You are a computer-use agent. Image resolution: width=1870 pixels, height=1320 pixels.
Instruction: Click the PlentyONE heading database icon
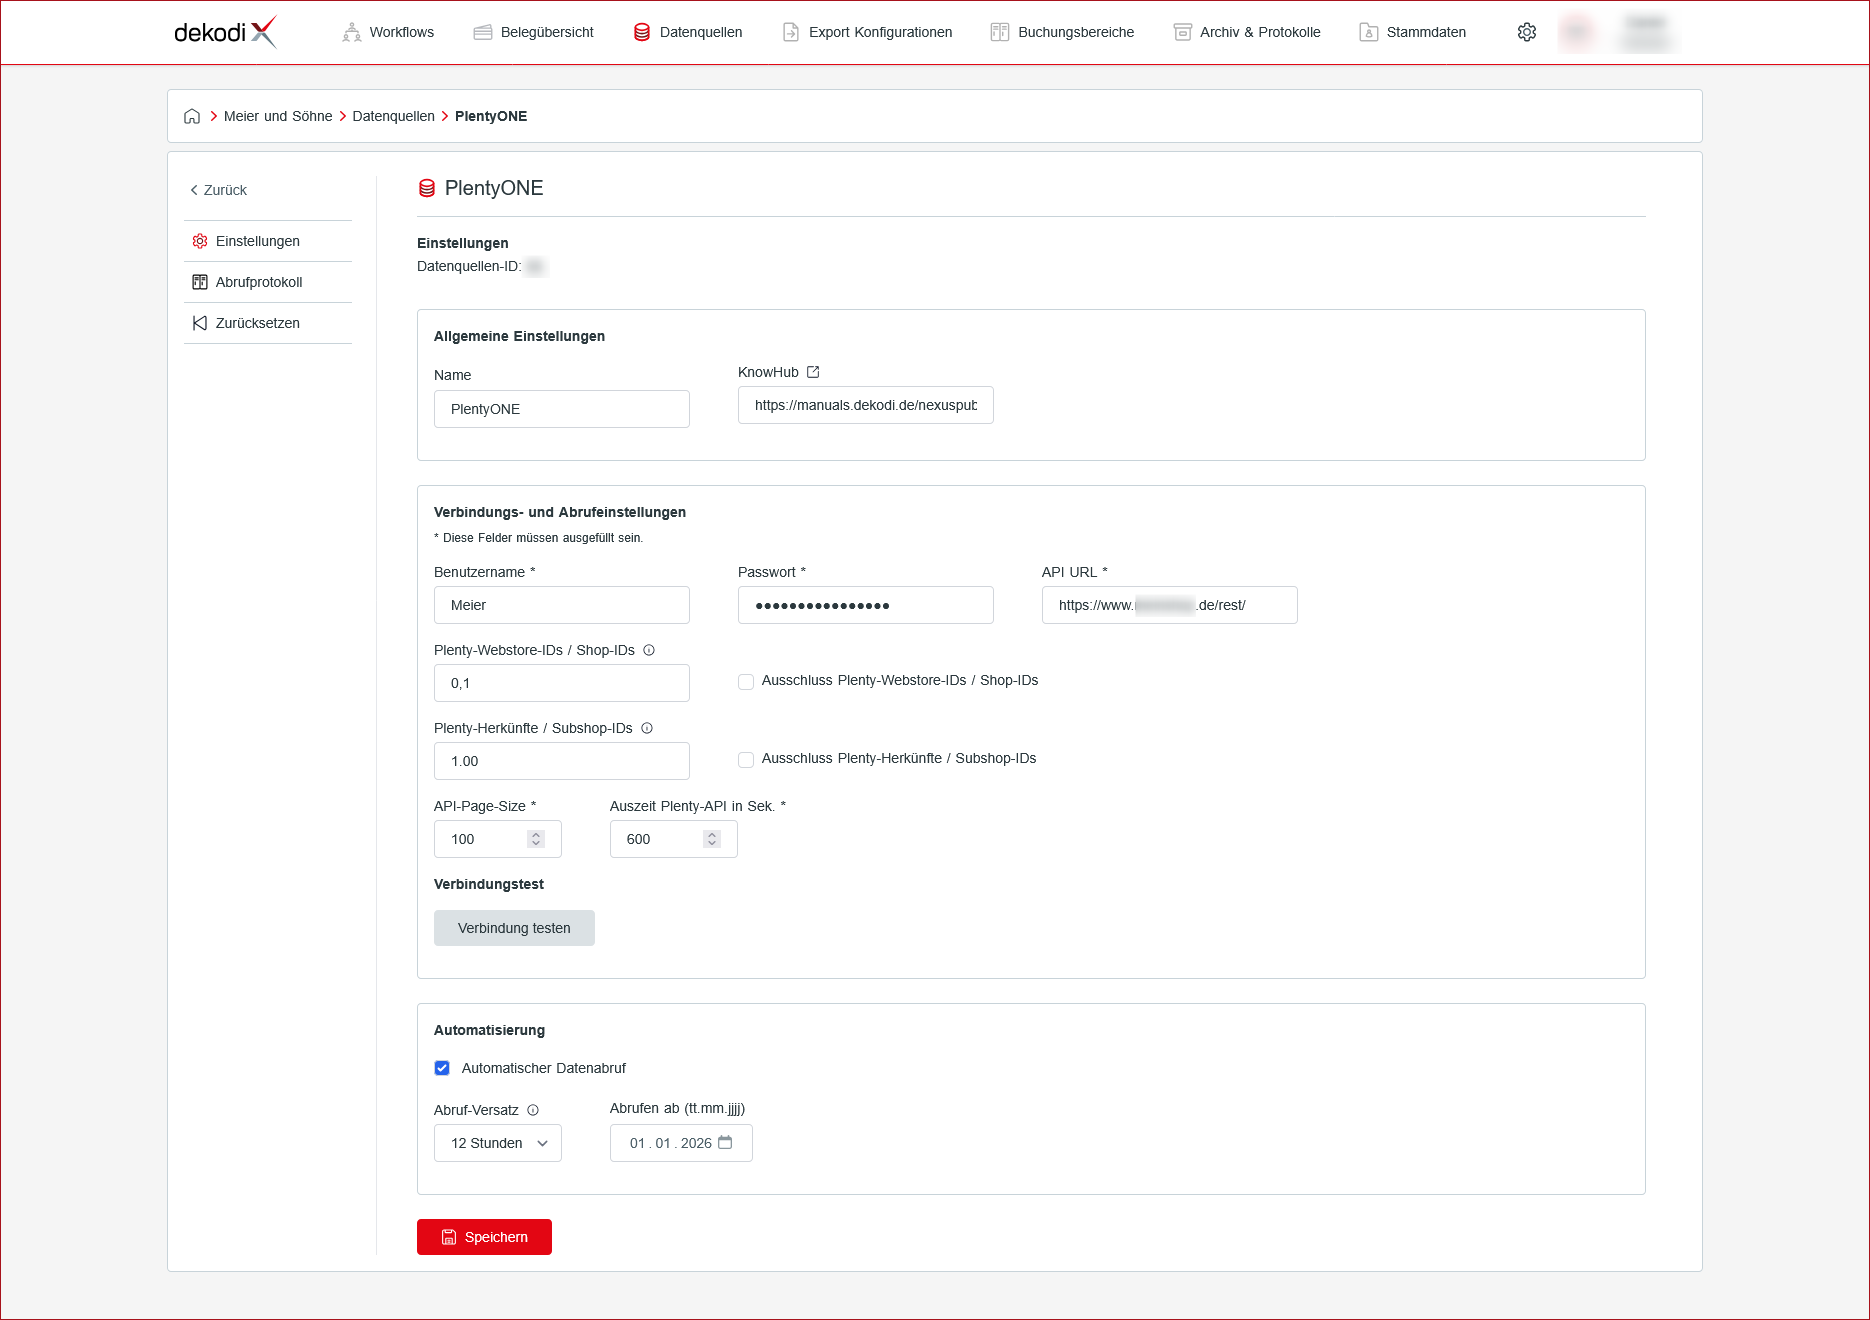(x=427, y=188)
